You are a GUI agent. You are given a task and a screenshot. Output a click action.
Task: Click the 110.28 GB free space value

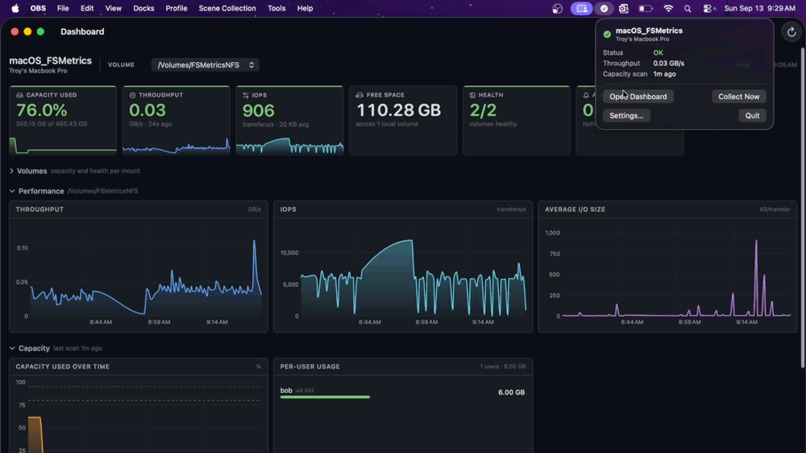click(x=398, y=110)
